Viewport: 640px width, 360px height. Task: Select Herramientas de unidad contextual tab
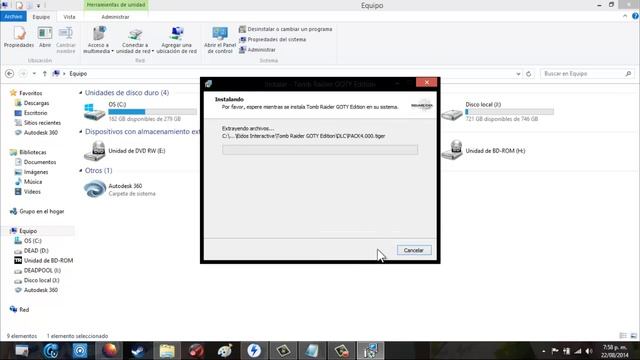pyautogui.click(x=116, y=5)
